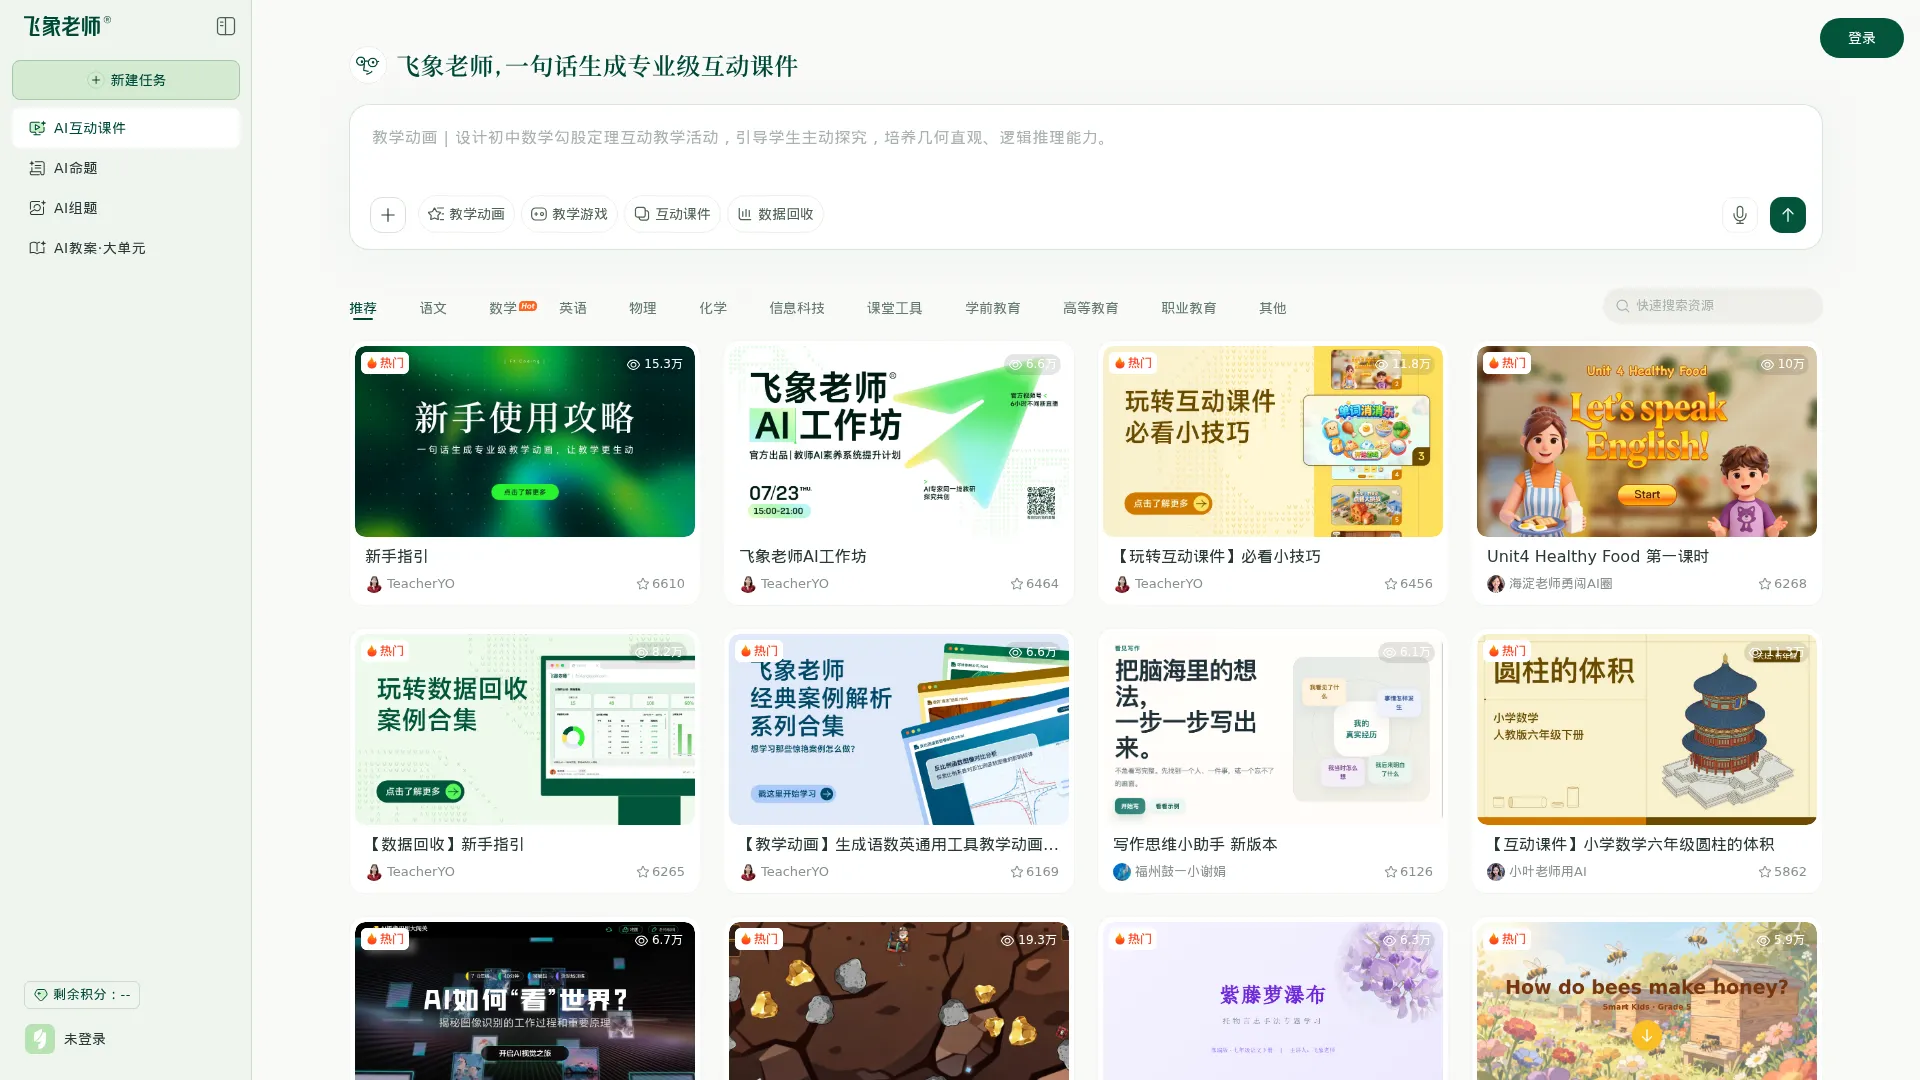Screen dimensions: 1920x1080
Task: Click 福州鼓一小谢娟 author avatar
Action: tap(1122, 872)
